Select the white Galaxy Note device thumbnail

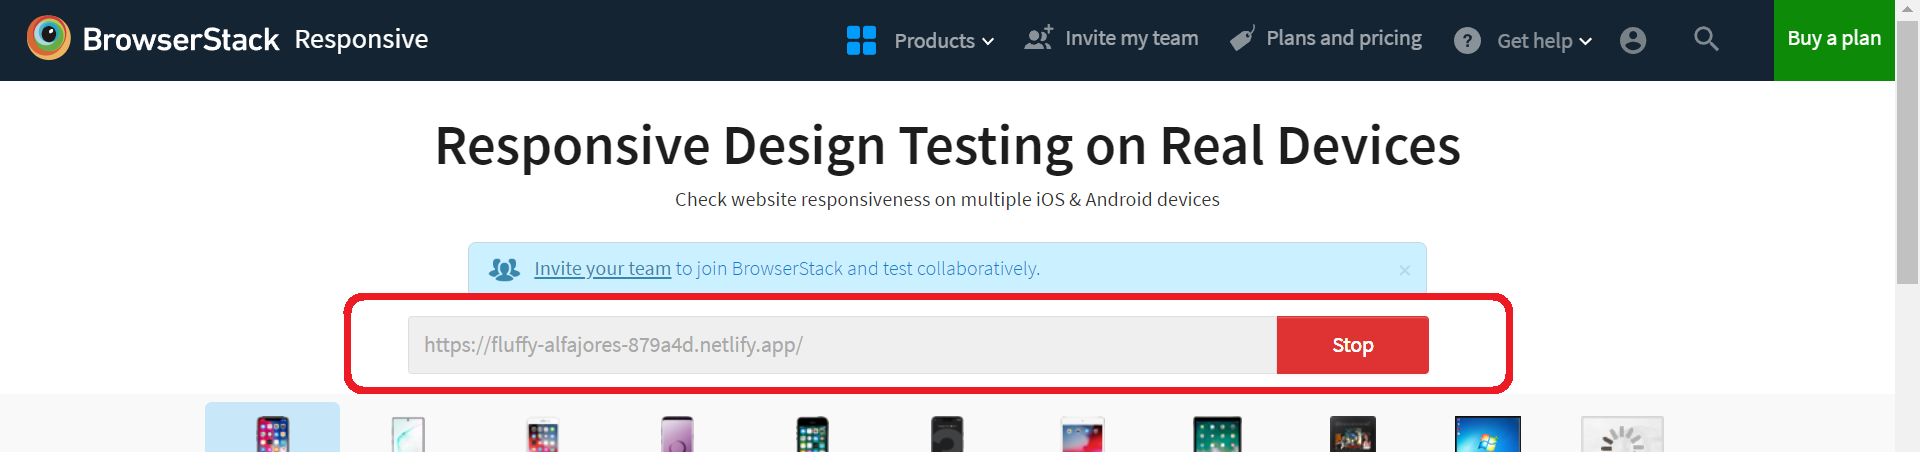click(408, 434)
